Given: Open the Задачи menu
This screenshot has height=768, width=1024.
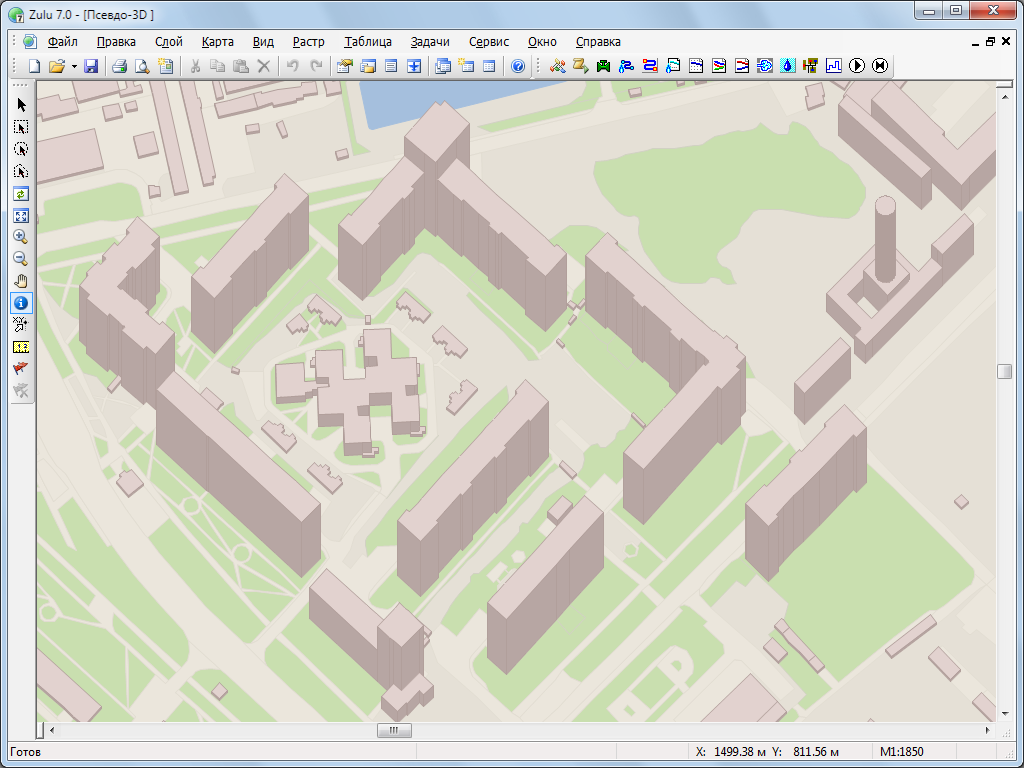Looking at the screenshot, I should 429,42.
